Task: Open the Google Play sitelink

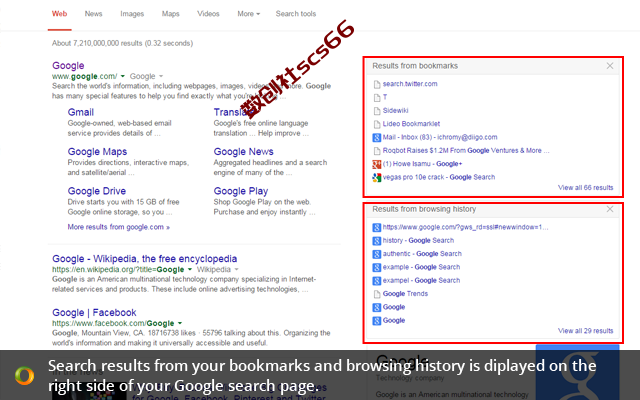Action: click(x=240, y=191)
